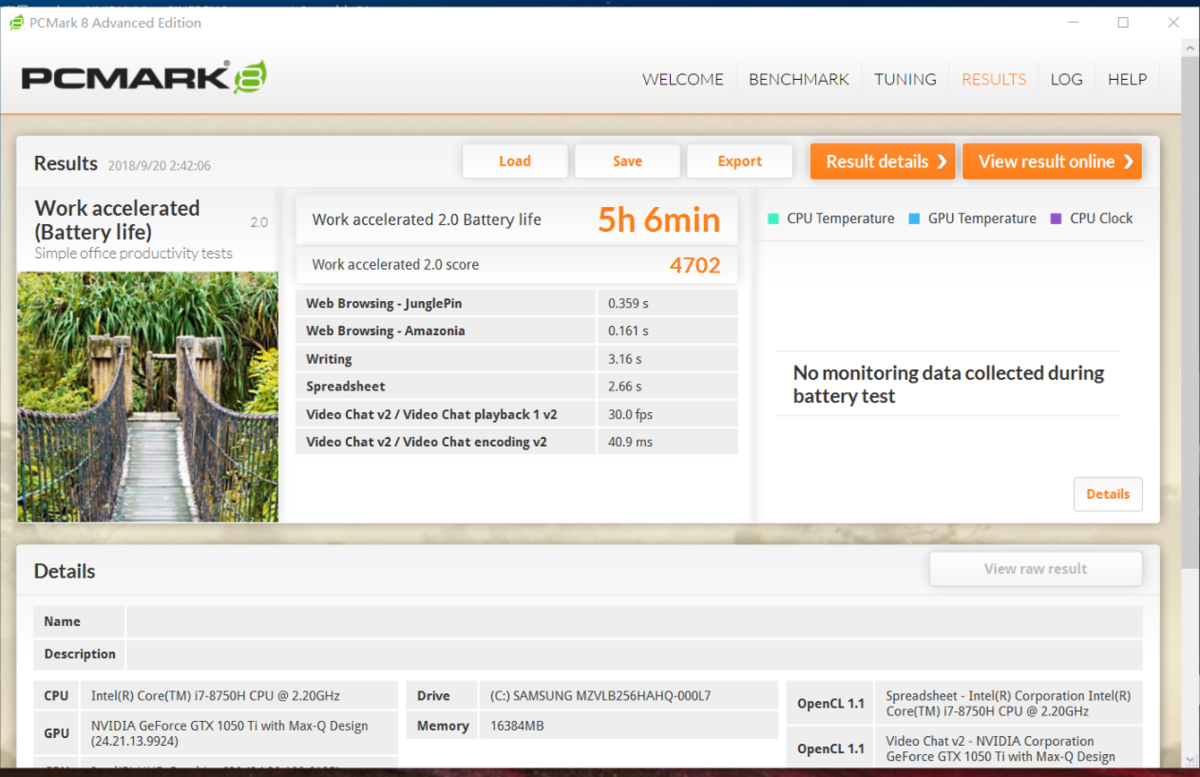The image size is (1200, 777).
Task: Open the HELP tab
Action: (x=1127, y=79)
